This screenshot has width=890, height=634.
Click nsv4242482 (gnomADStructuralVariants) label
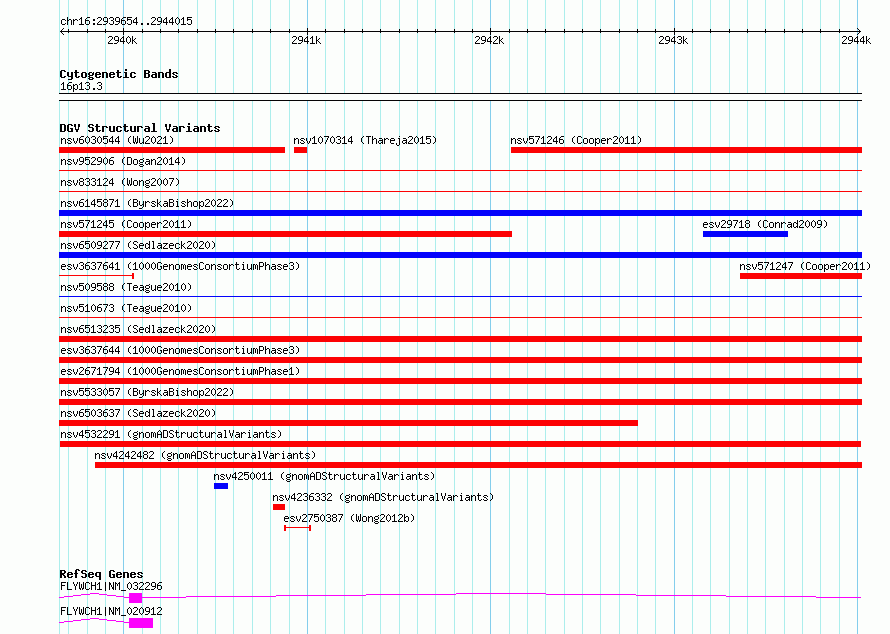coord(205,455)
